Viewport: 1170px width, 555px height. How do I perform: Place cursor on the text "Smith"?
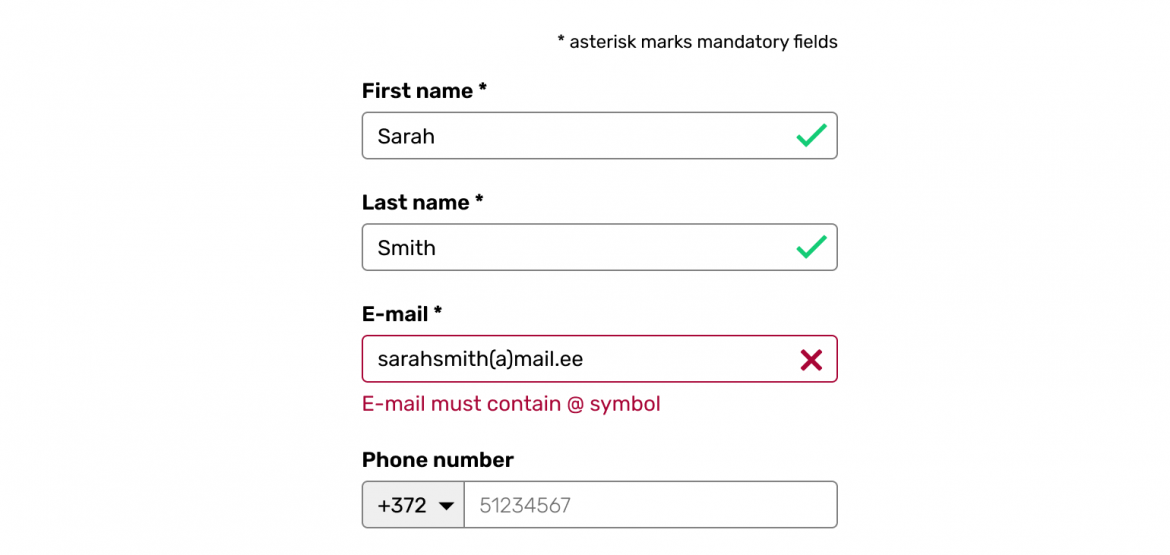pyautogui.click(x=406, y=248)
